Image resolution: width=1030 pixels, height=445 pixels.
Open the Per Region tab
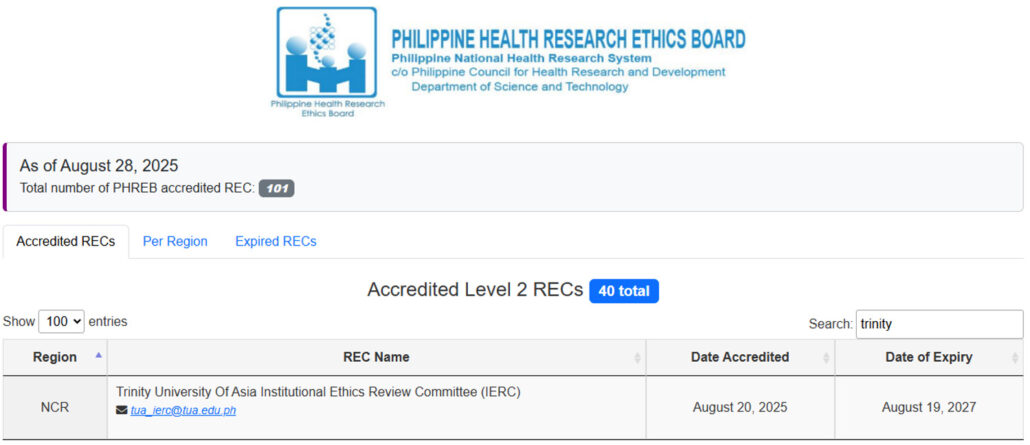175,242
